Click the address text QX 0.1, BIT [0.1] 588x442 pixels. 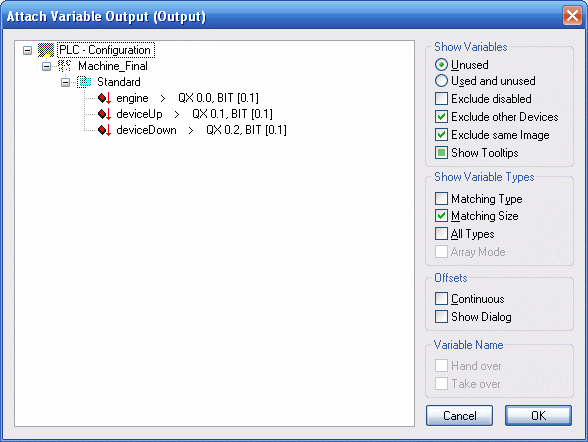[x=232, y=114]
